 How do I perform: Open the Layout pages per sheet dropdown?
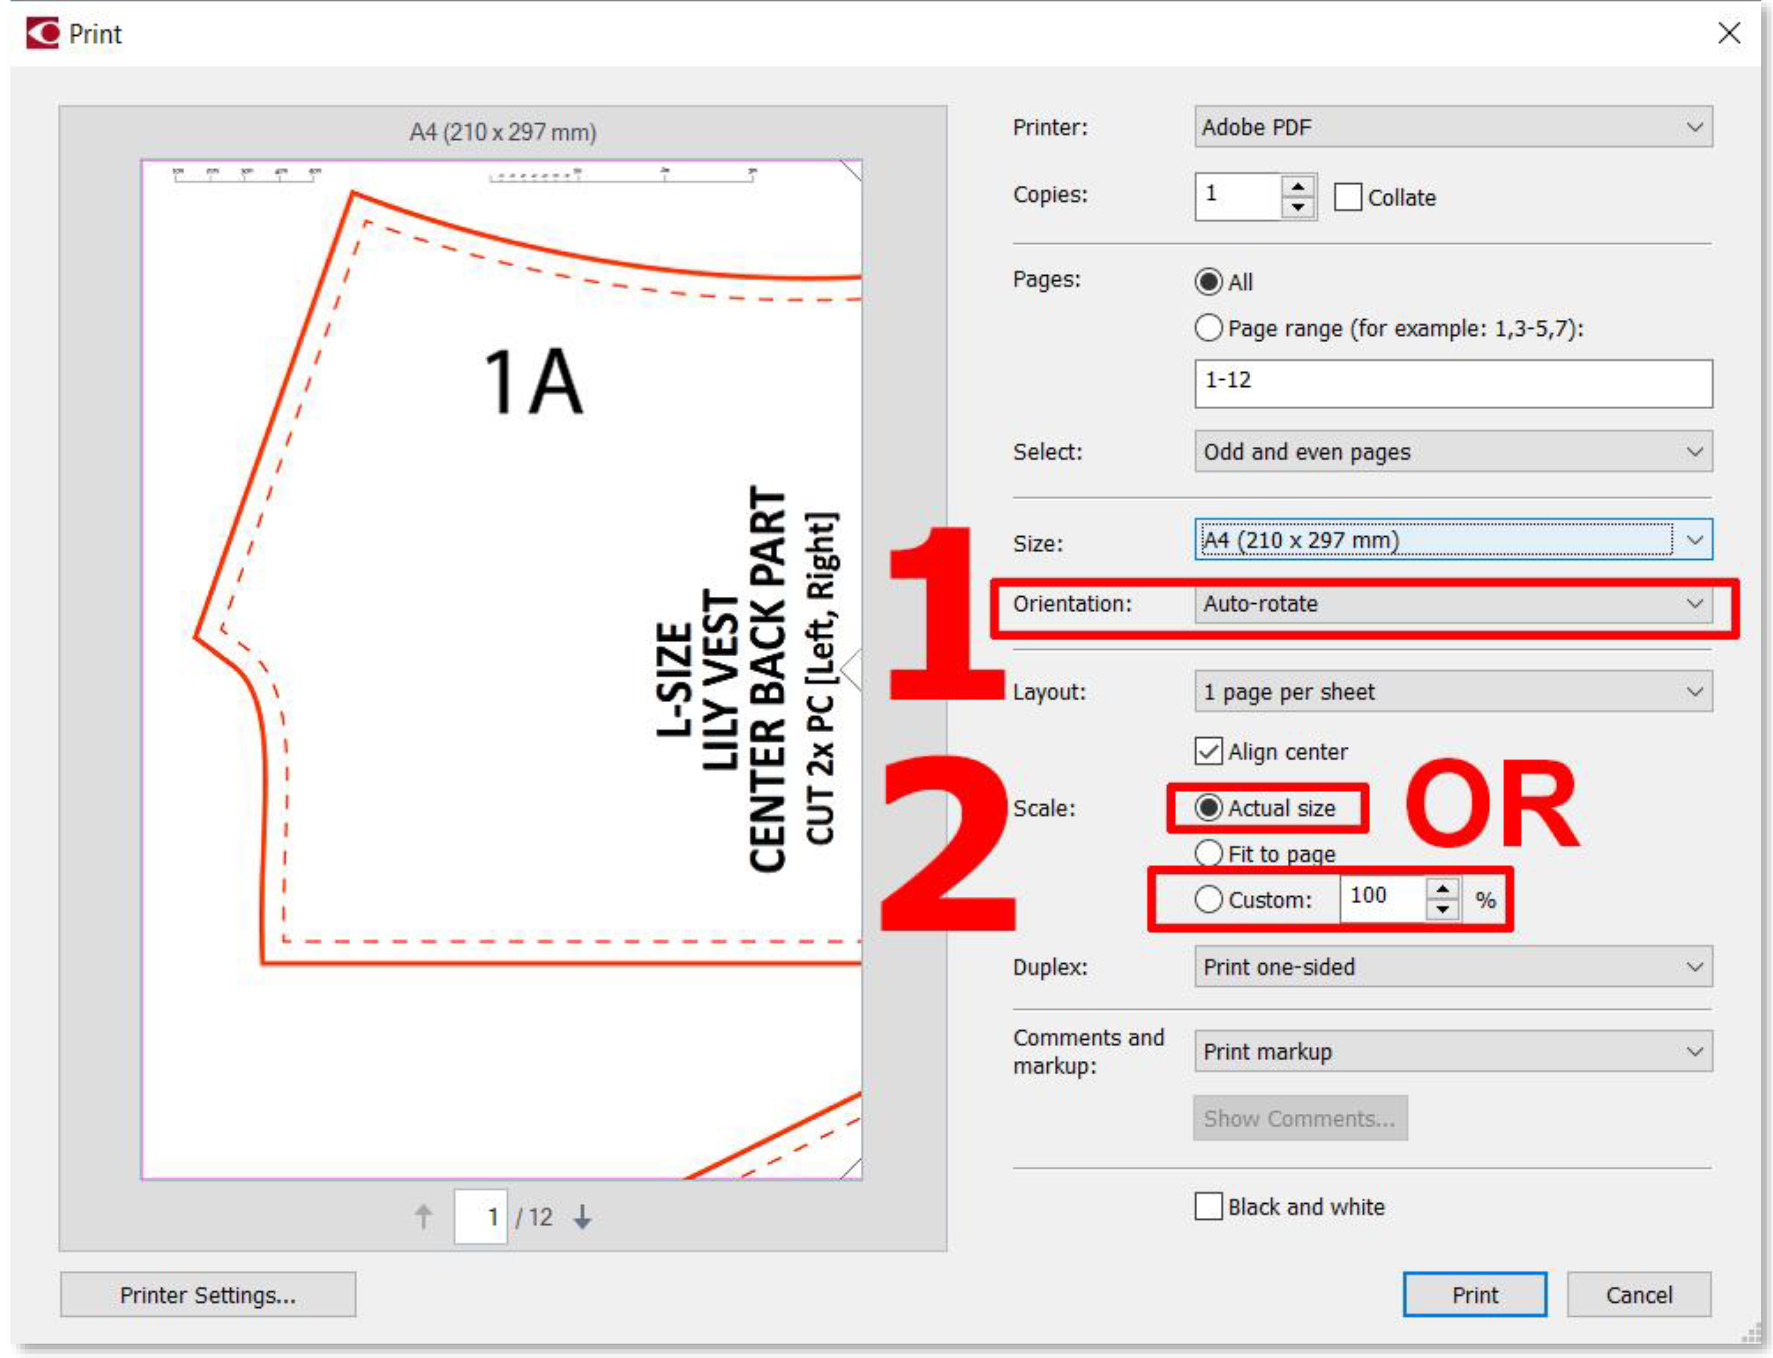pyautogui.click(x=1452, y=692)
